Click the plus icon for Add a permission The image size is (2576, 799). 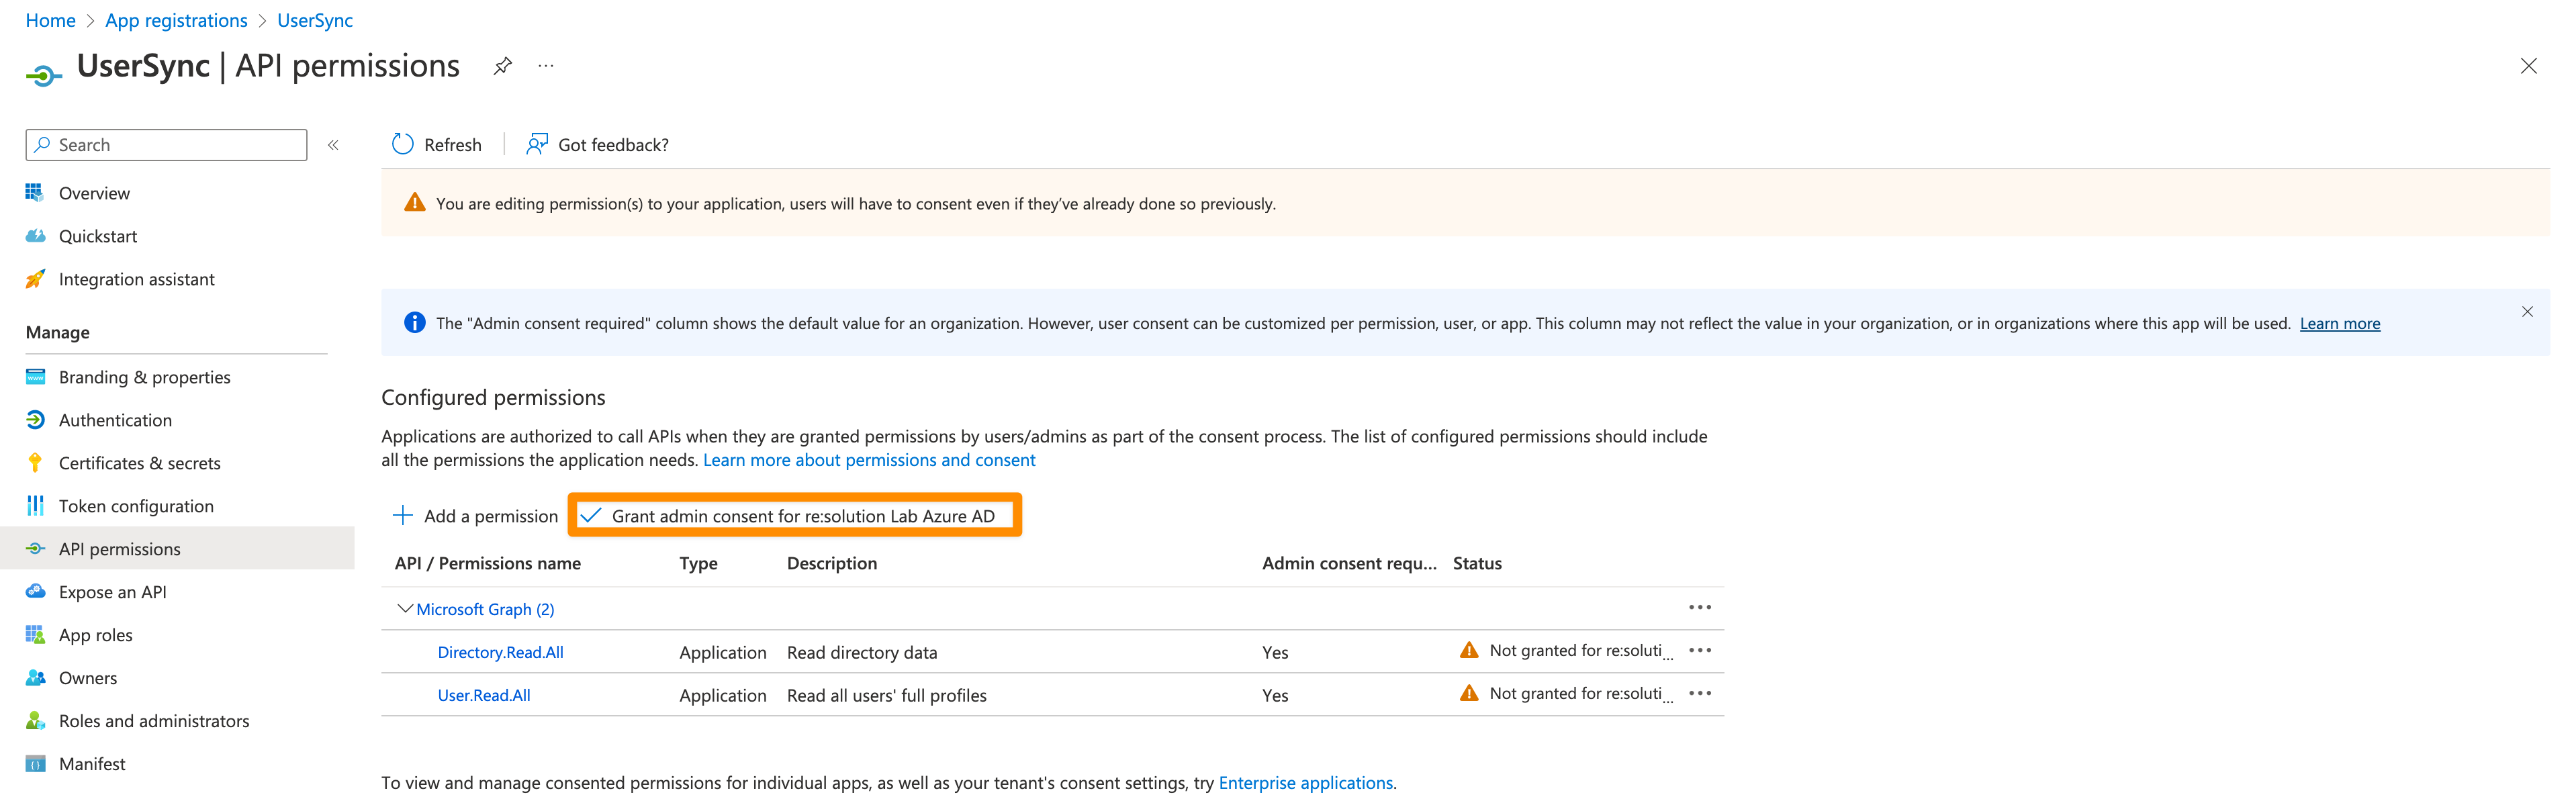pyautogui.click(x=402, y=515)
